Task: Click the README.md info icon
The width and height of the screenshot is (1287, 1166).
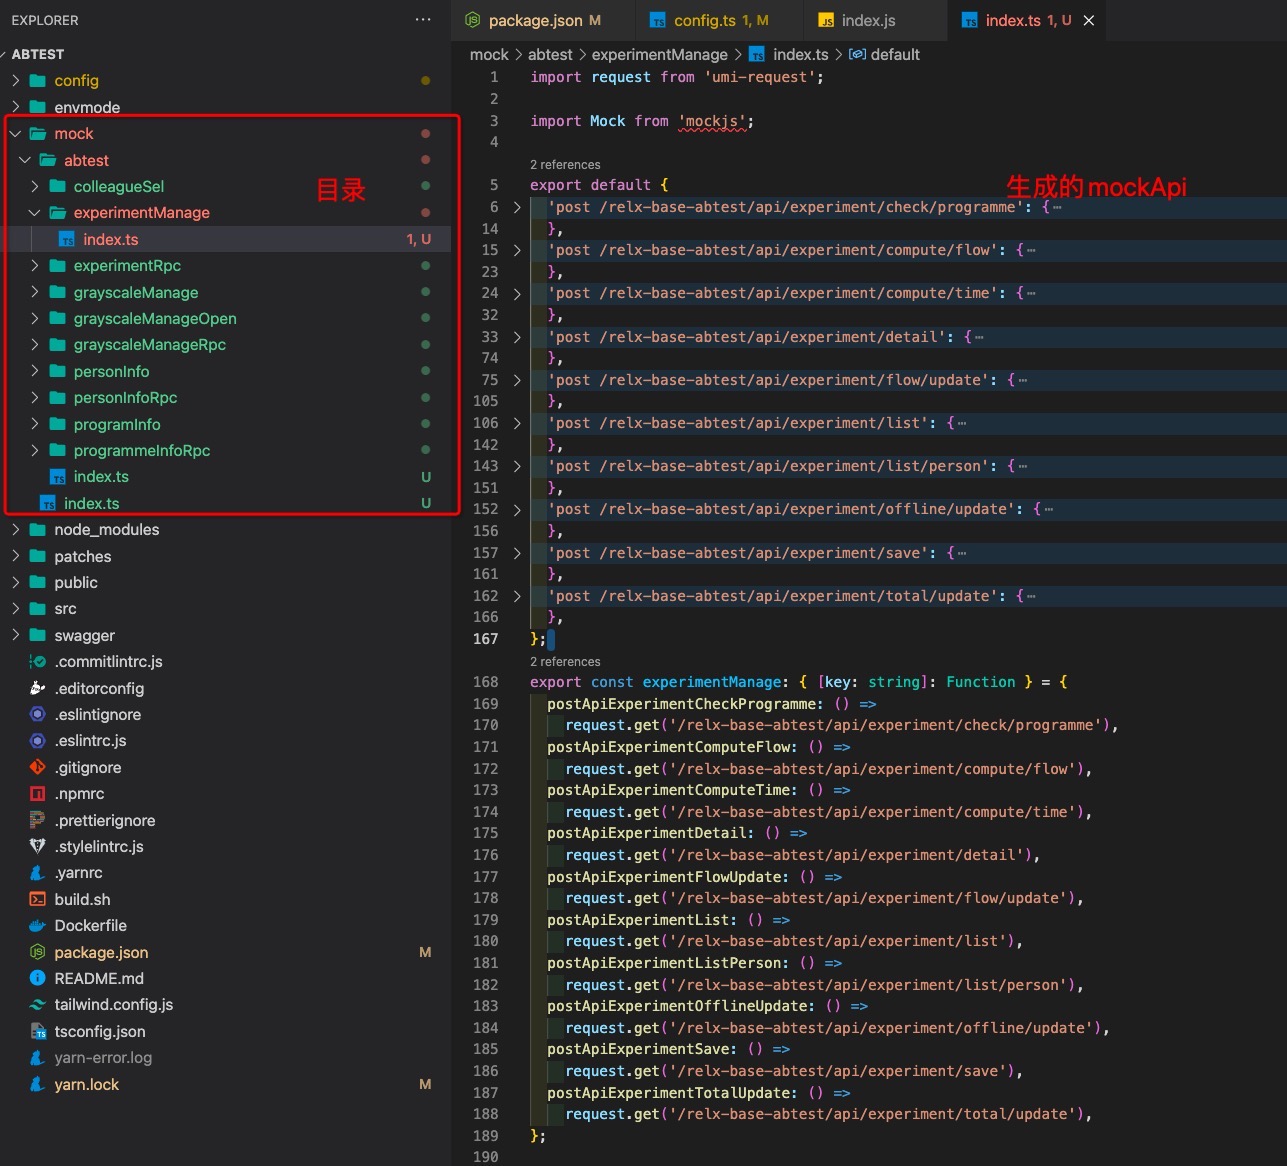Action: (38, 978)
